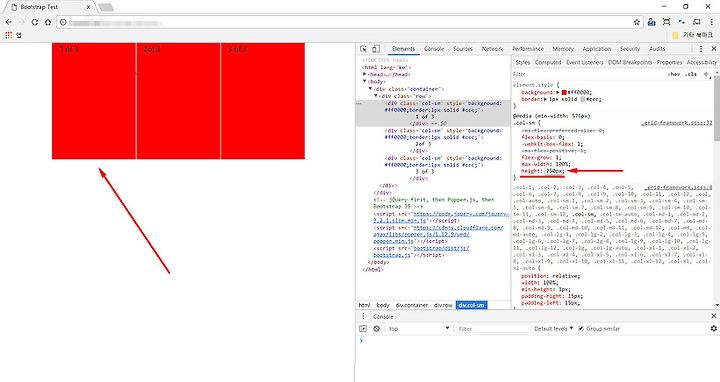Click the gray #ccc color swatch
The width and height of the screenshot is (720, 382).
[x=583, y=99]
